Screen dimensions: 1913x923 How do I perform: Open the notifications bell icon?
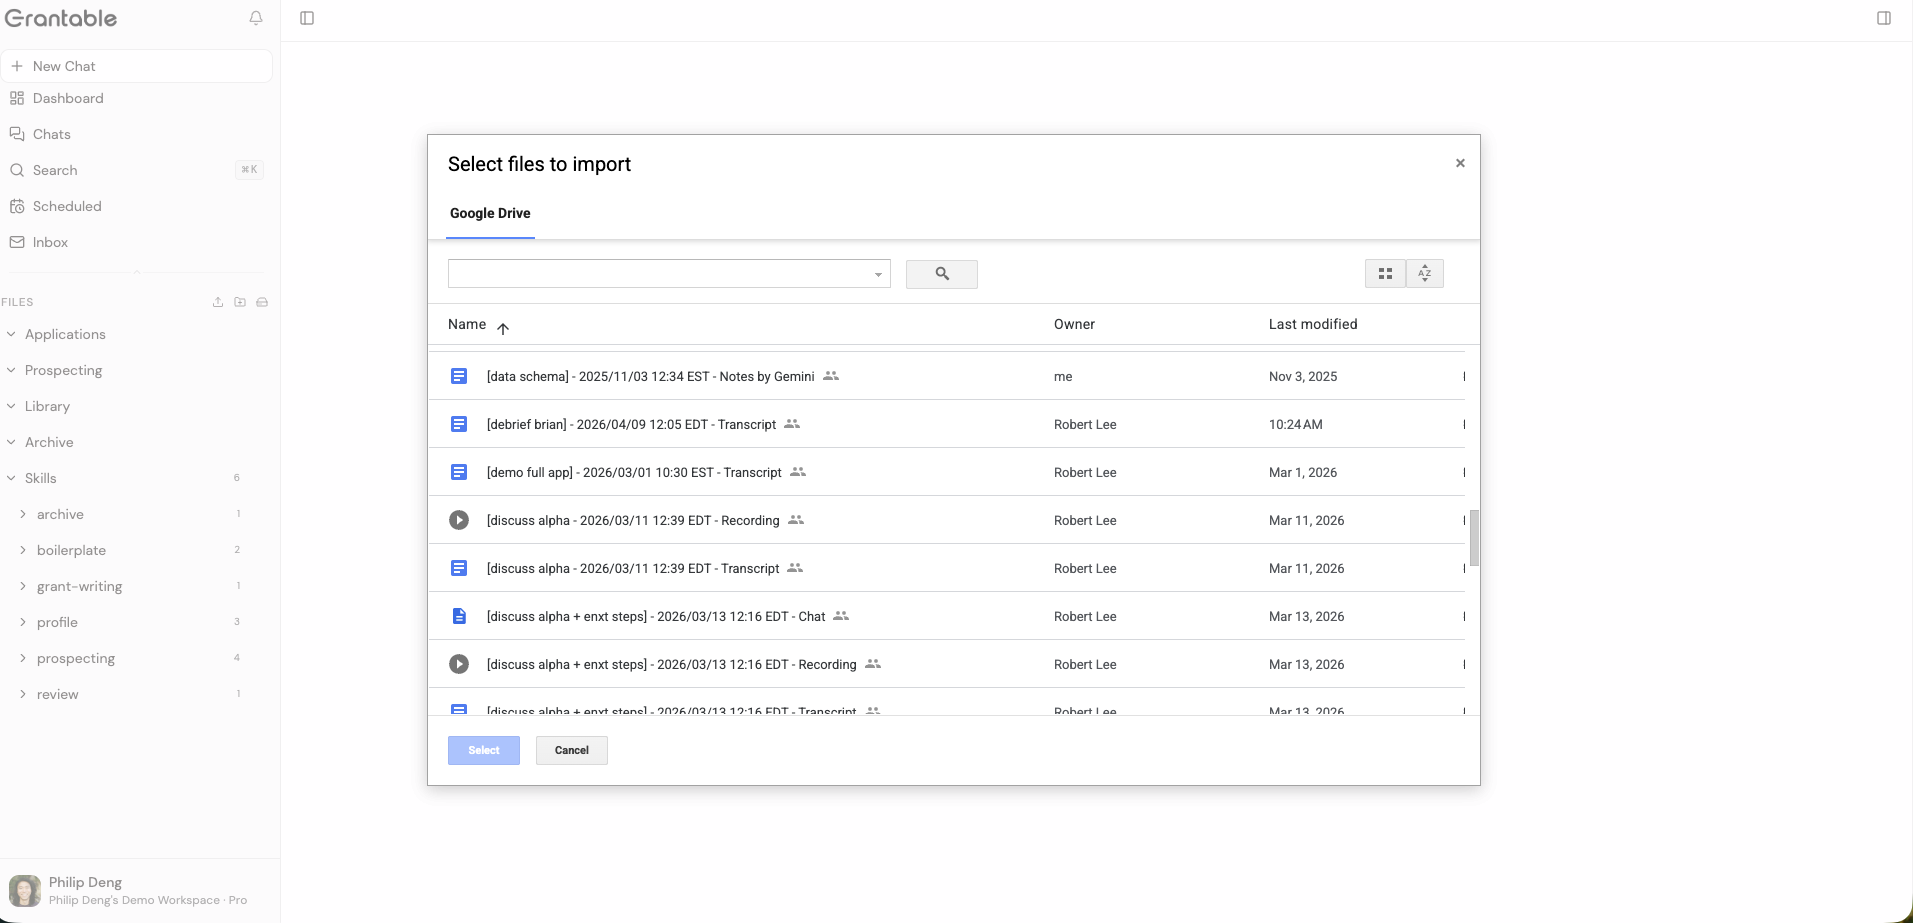256,18
